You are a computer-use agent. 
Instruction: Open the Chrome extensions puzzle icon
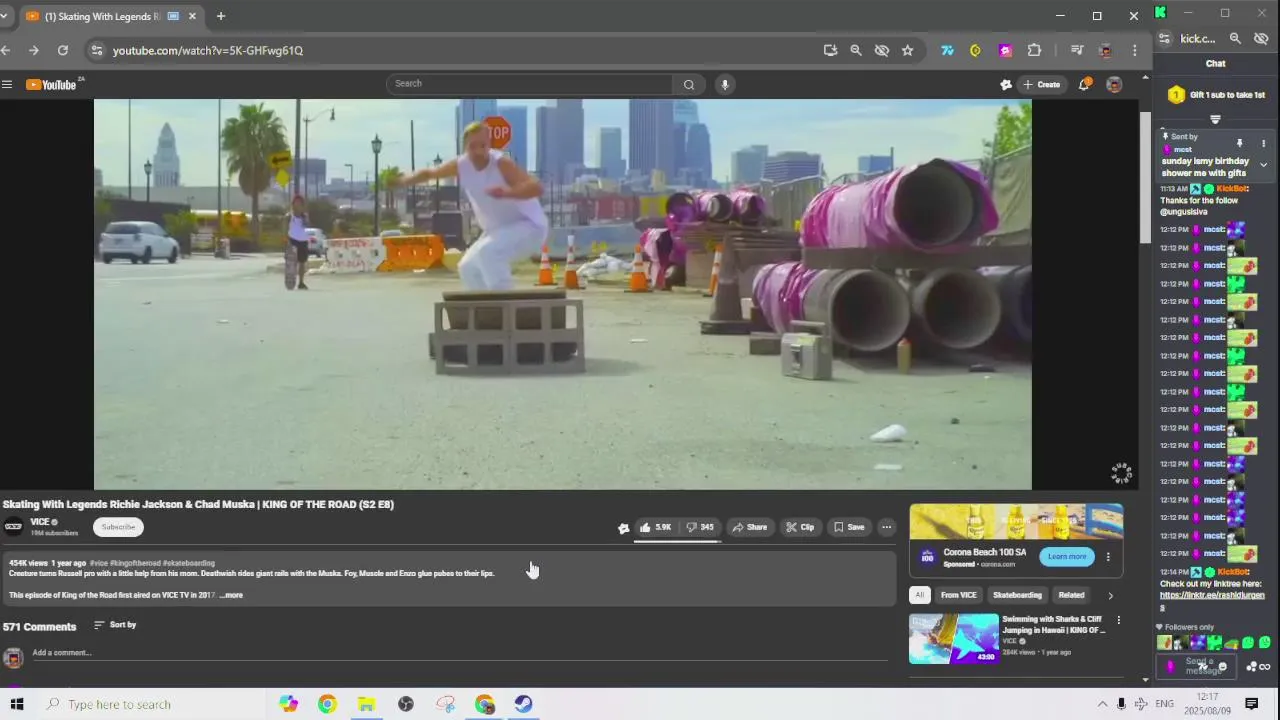coord(1035,50)
